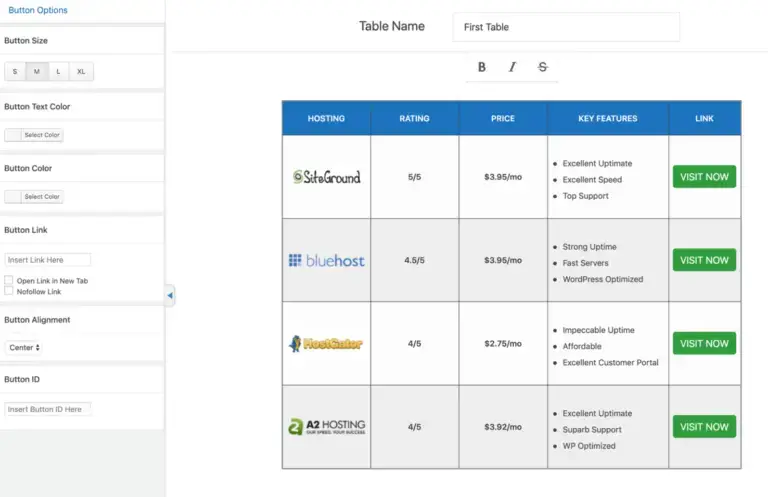
Task: Click SiteGround's Excellent Uptimate feature text
Action: (x=597, y=164)
